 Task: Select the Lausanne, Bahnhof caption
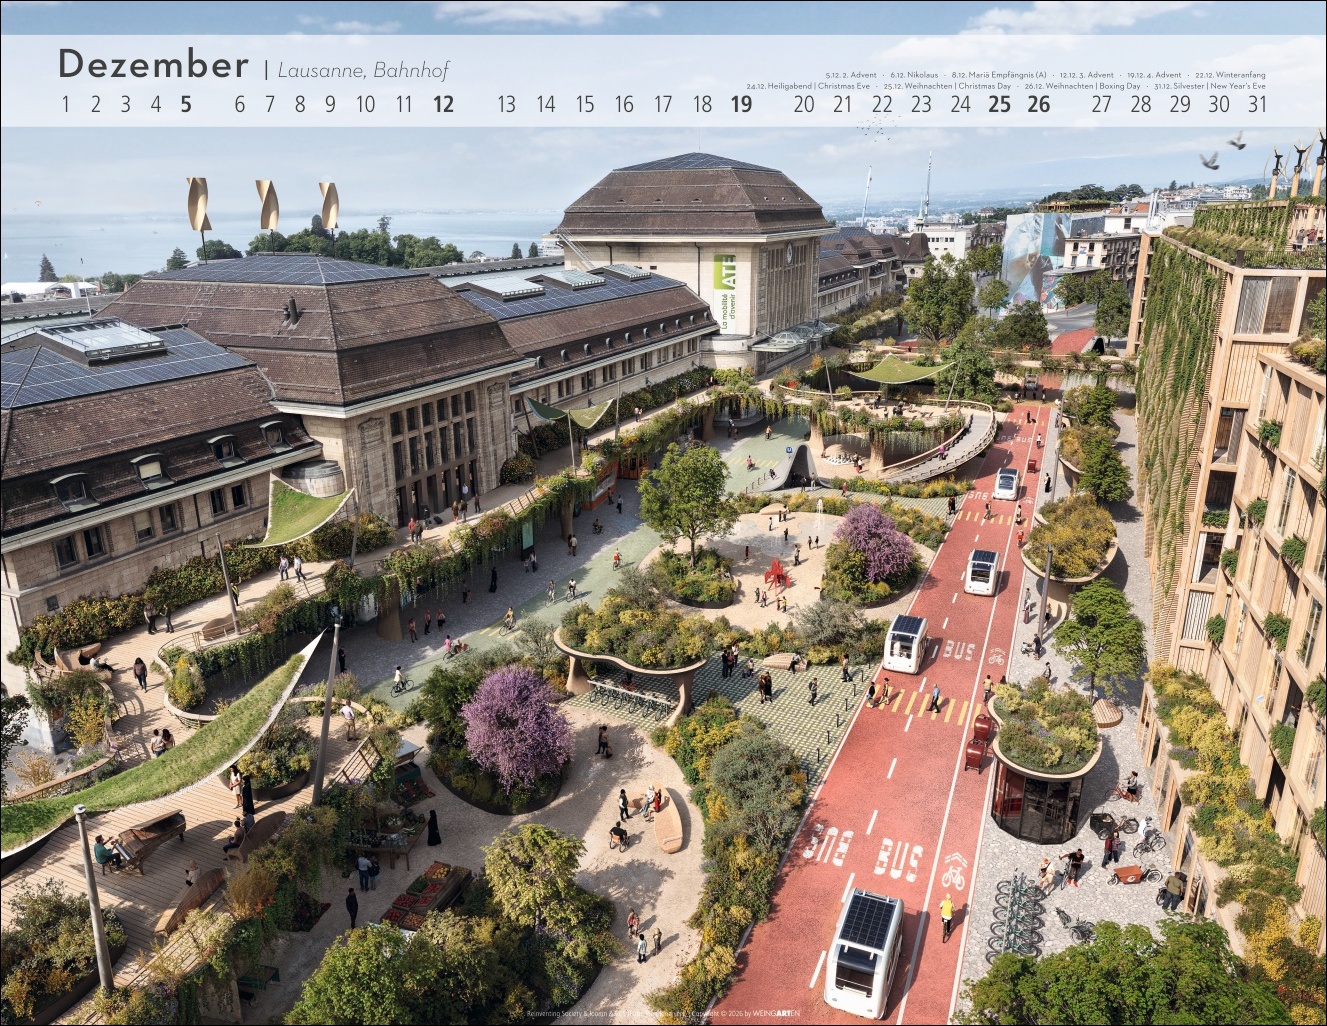(363, 70)
